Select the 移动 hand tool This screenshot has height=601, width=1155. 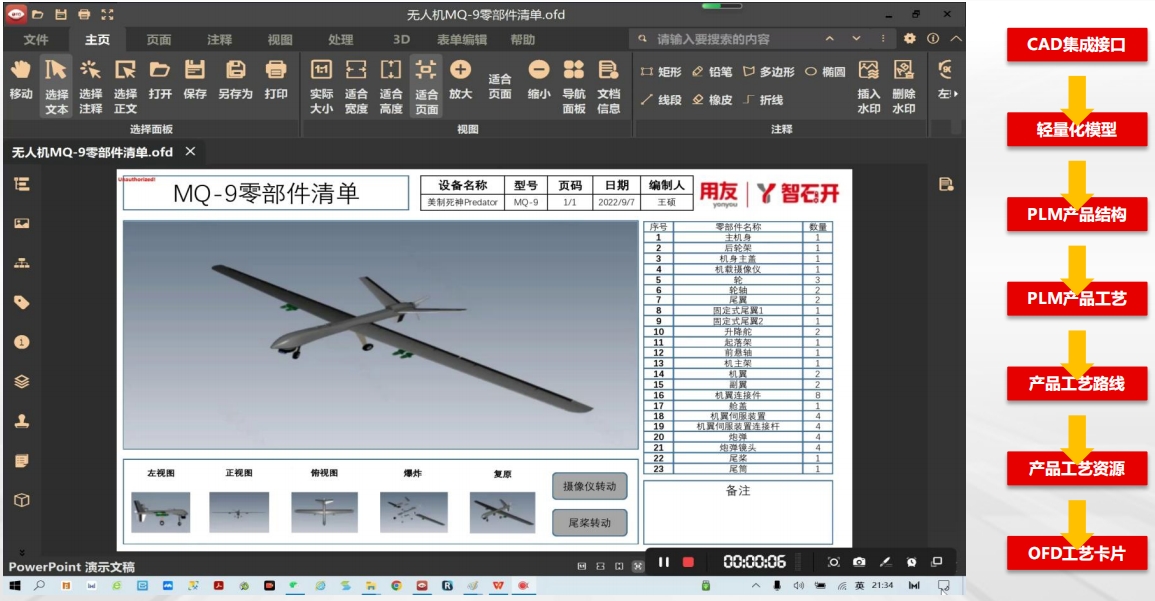coord(21,80)
